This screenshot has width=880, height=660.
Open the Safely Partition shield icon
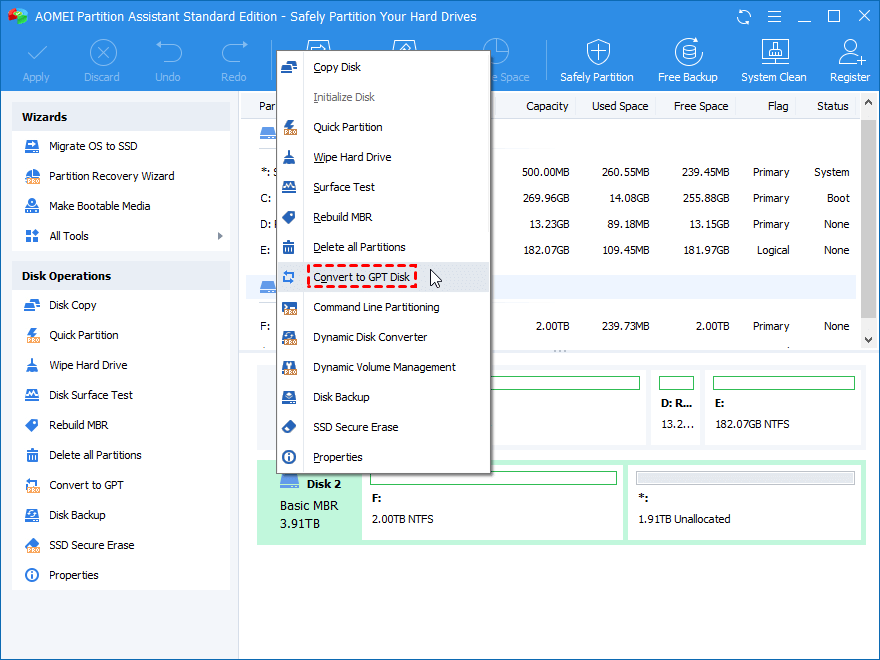click(x=598, y=52)
